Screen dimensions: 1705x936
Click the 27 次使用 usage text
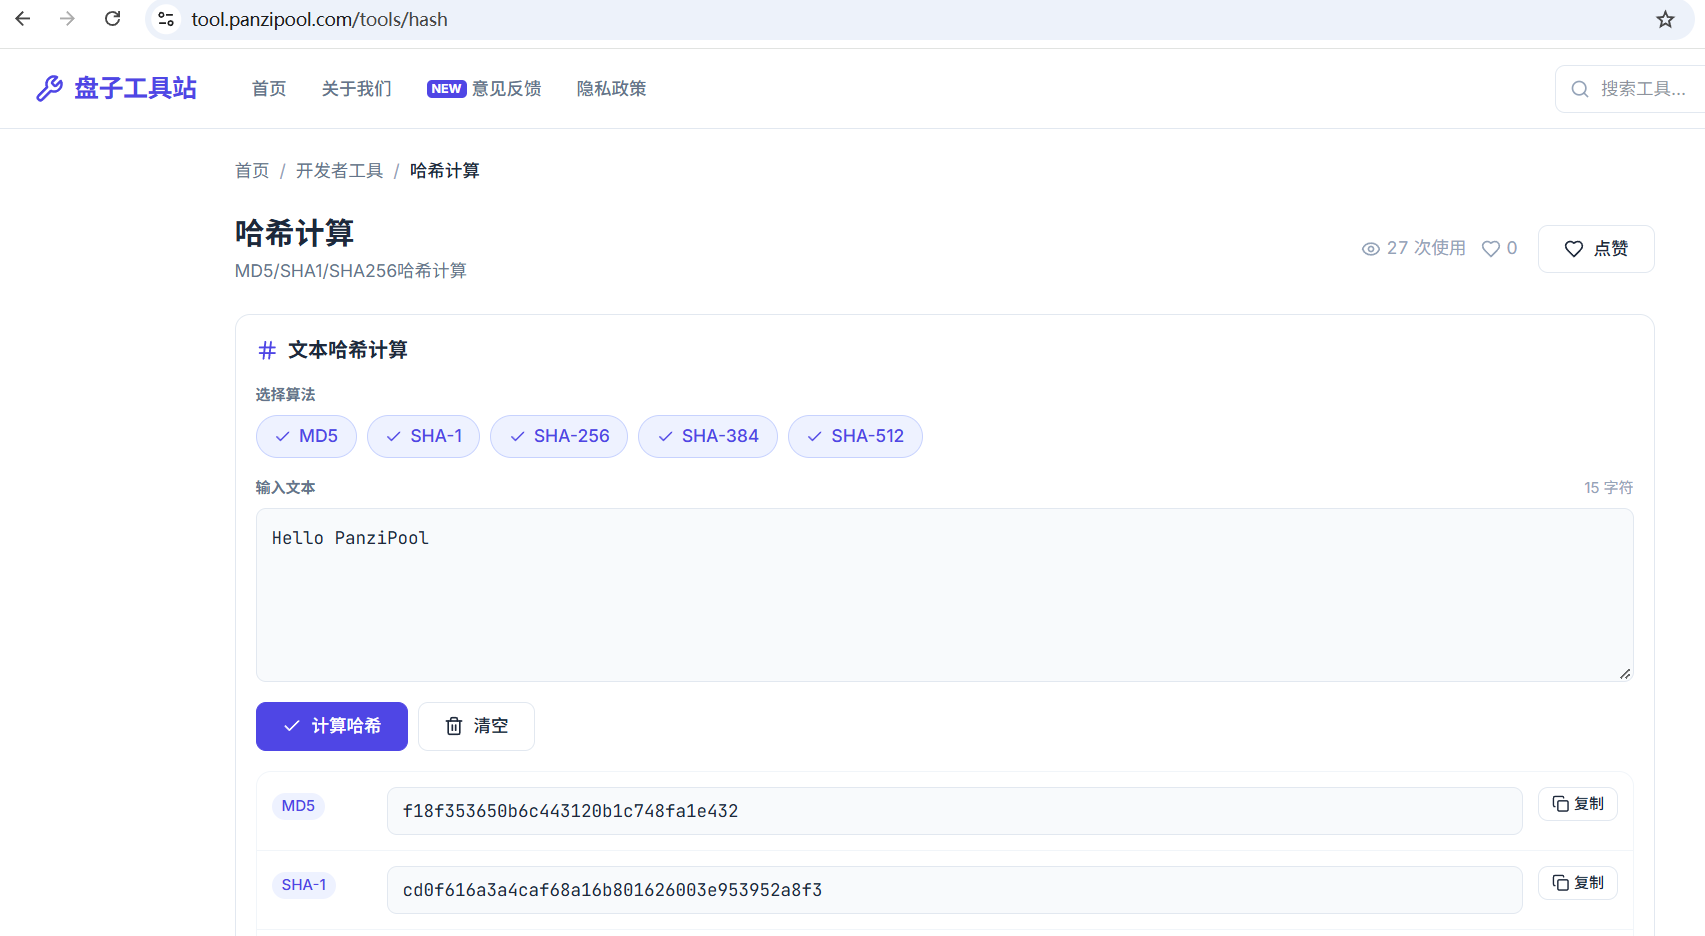pyautogui.click(x=1426, y=248)
